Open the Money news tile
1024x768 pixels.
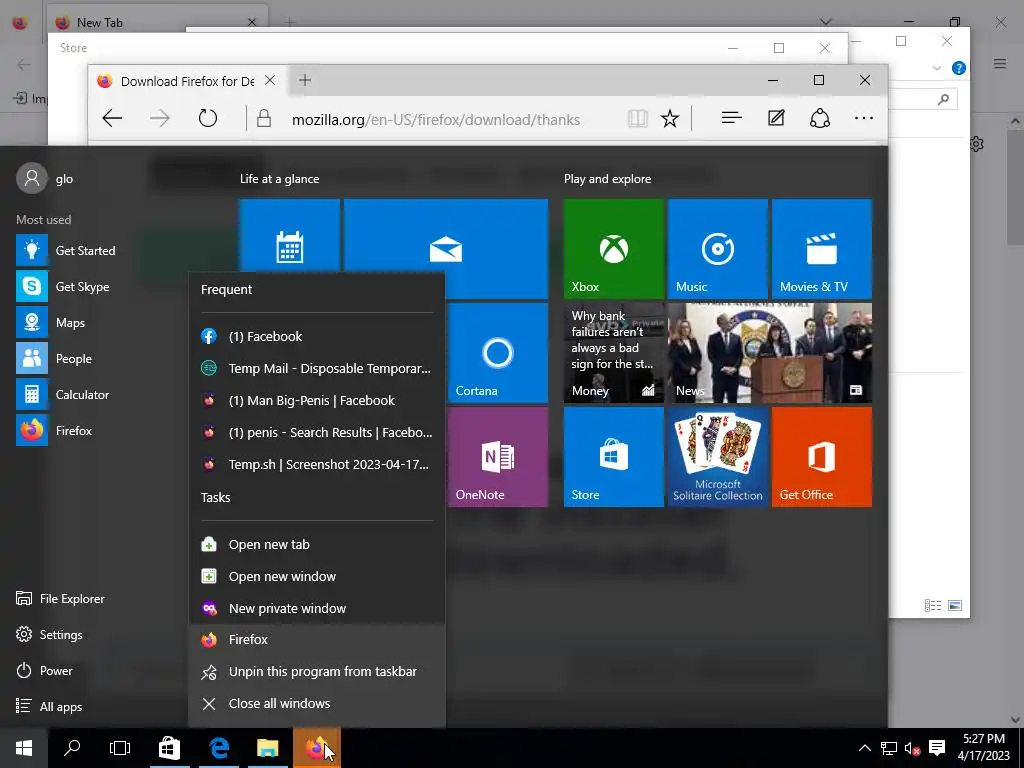(x=614, y=353)
